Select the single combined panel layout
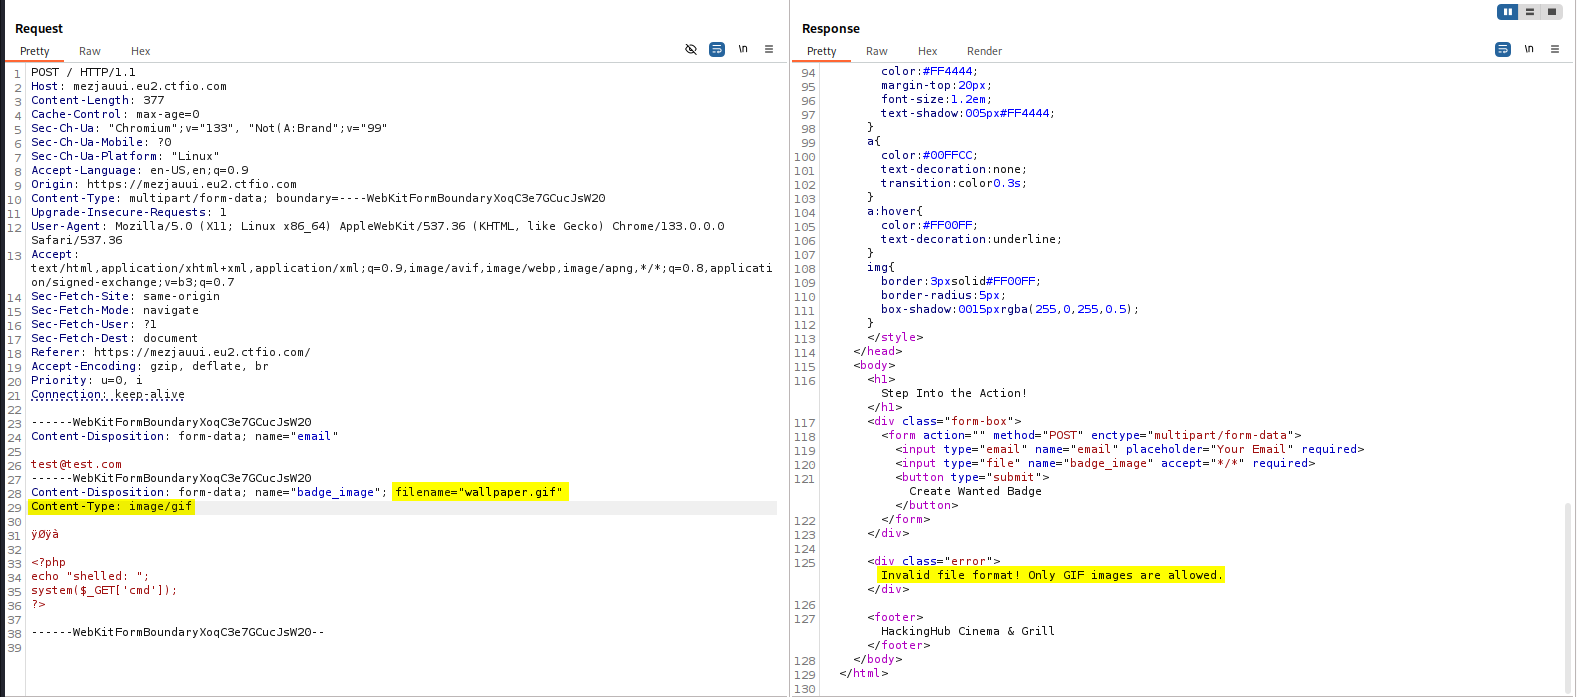 click(x=1552, y=12)
